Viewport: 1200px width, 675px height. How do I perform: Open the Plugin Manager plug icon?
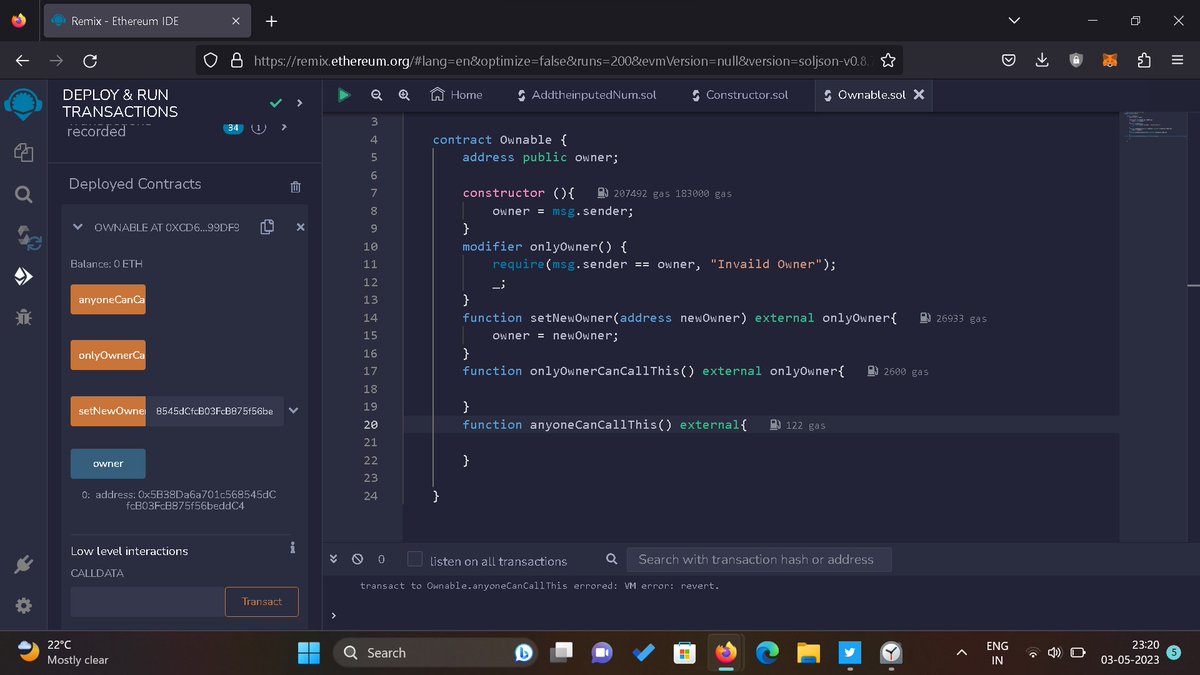click(x=23, y=564)
